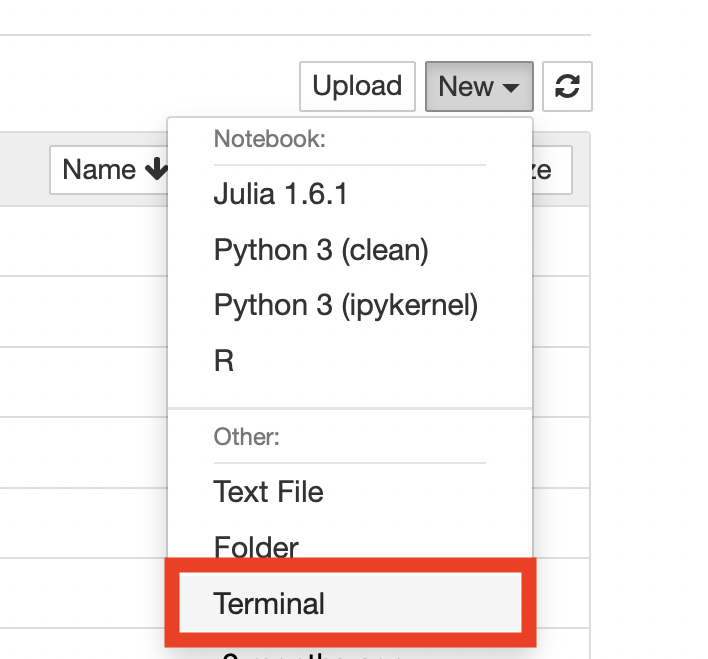Click the down arrow beside Name
The width and height of the screenshot is (708, 659).
(155, 170)
